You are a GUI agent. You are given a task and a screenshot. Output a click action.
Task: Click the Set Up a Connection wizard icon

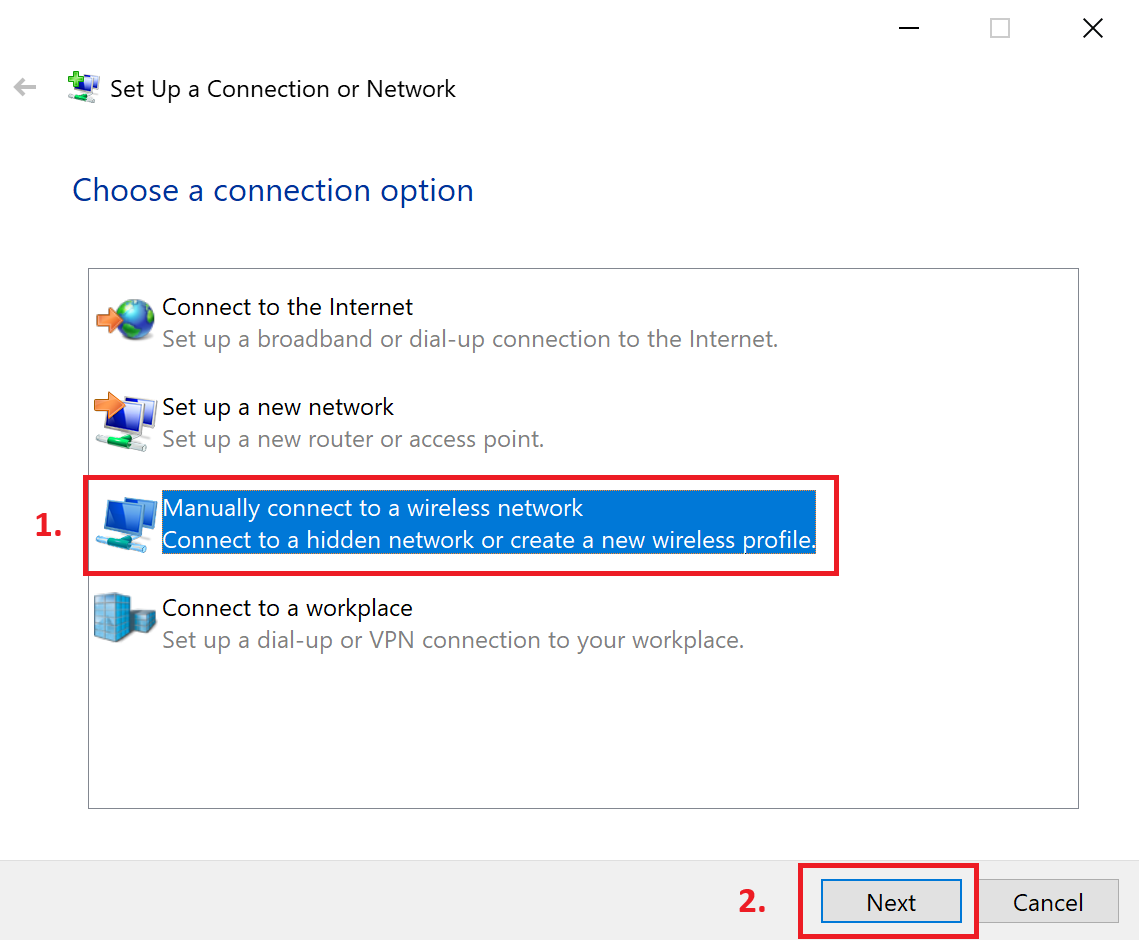pyautogui.click(x=84, y=87)
